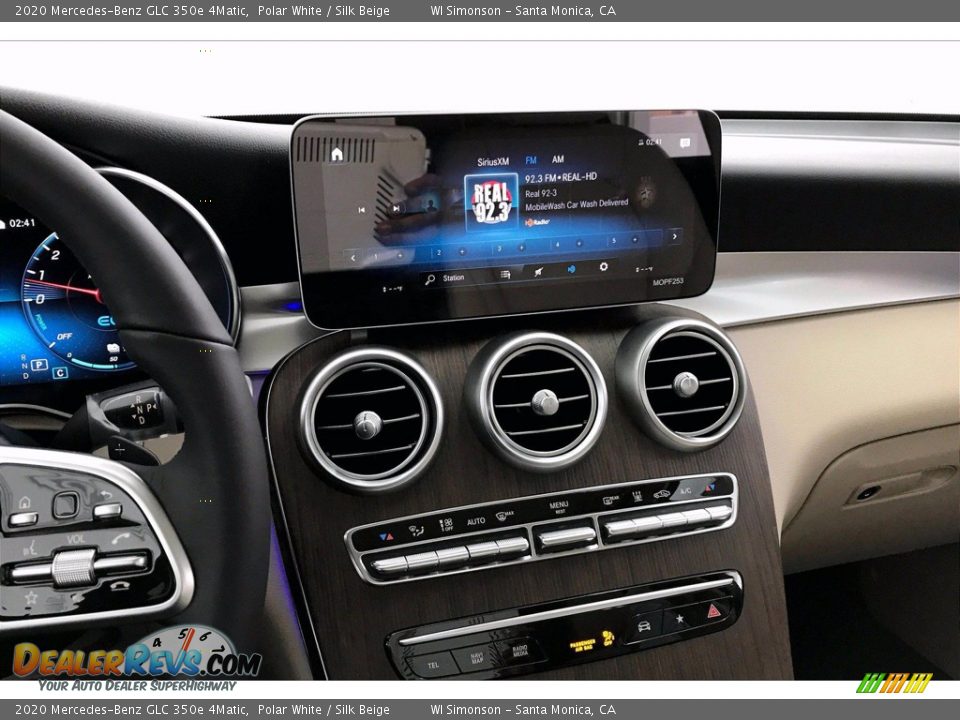Toggle the blue HD sound icon
Viewport: 960px width, 720px height.
(x=571, y=269)
